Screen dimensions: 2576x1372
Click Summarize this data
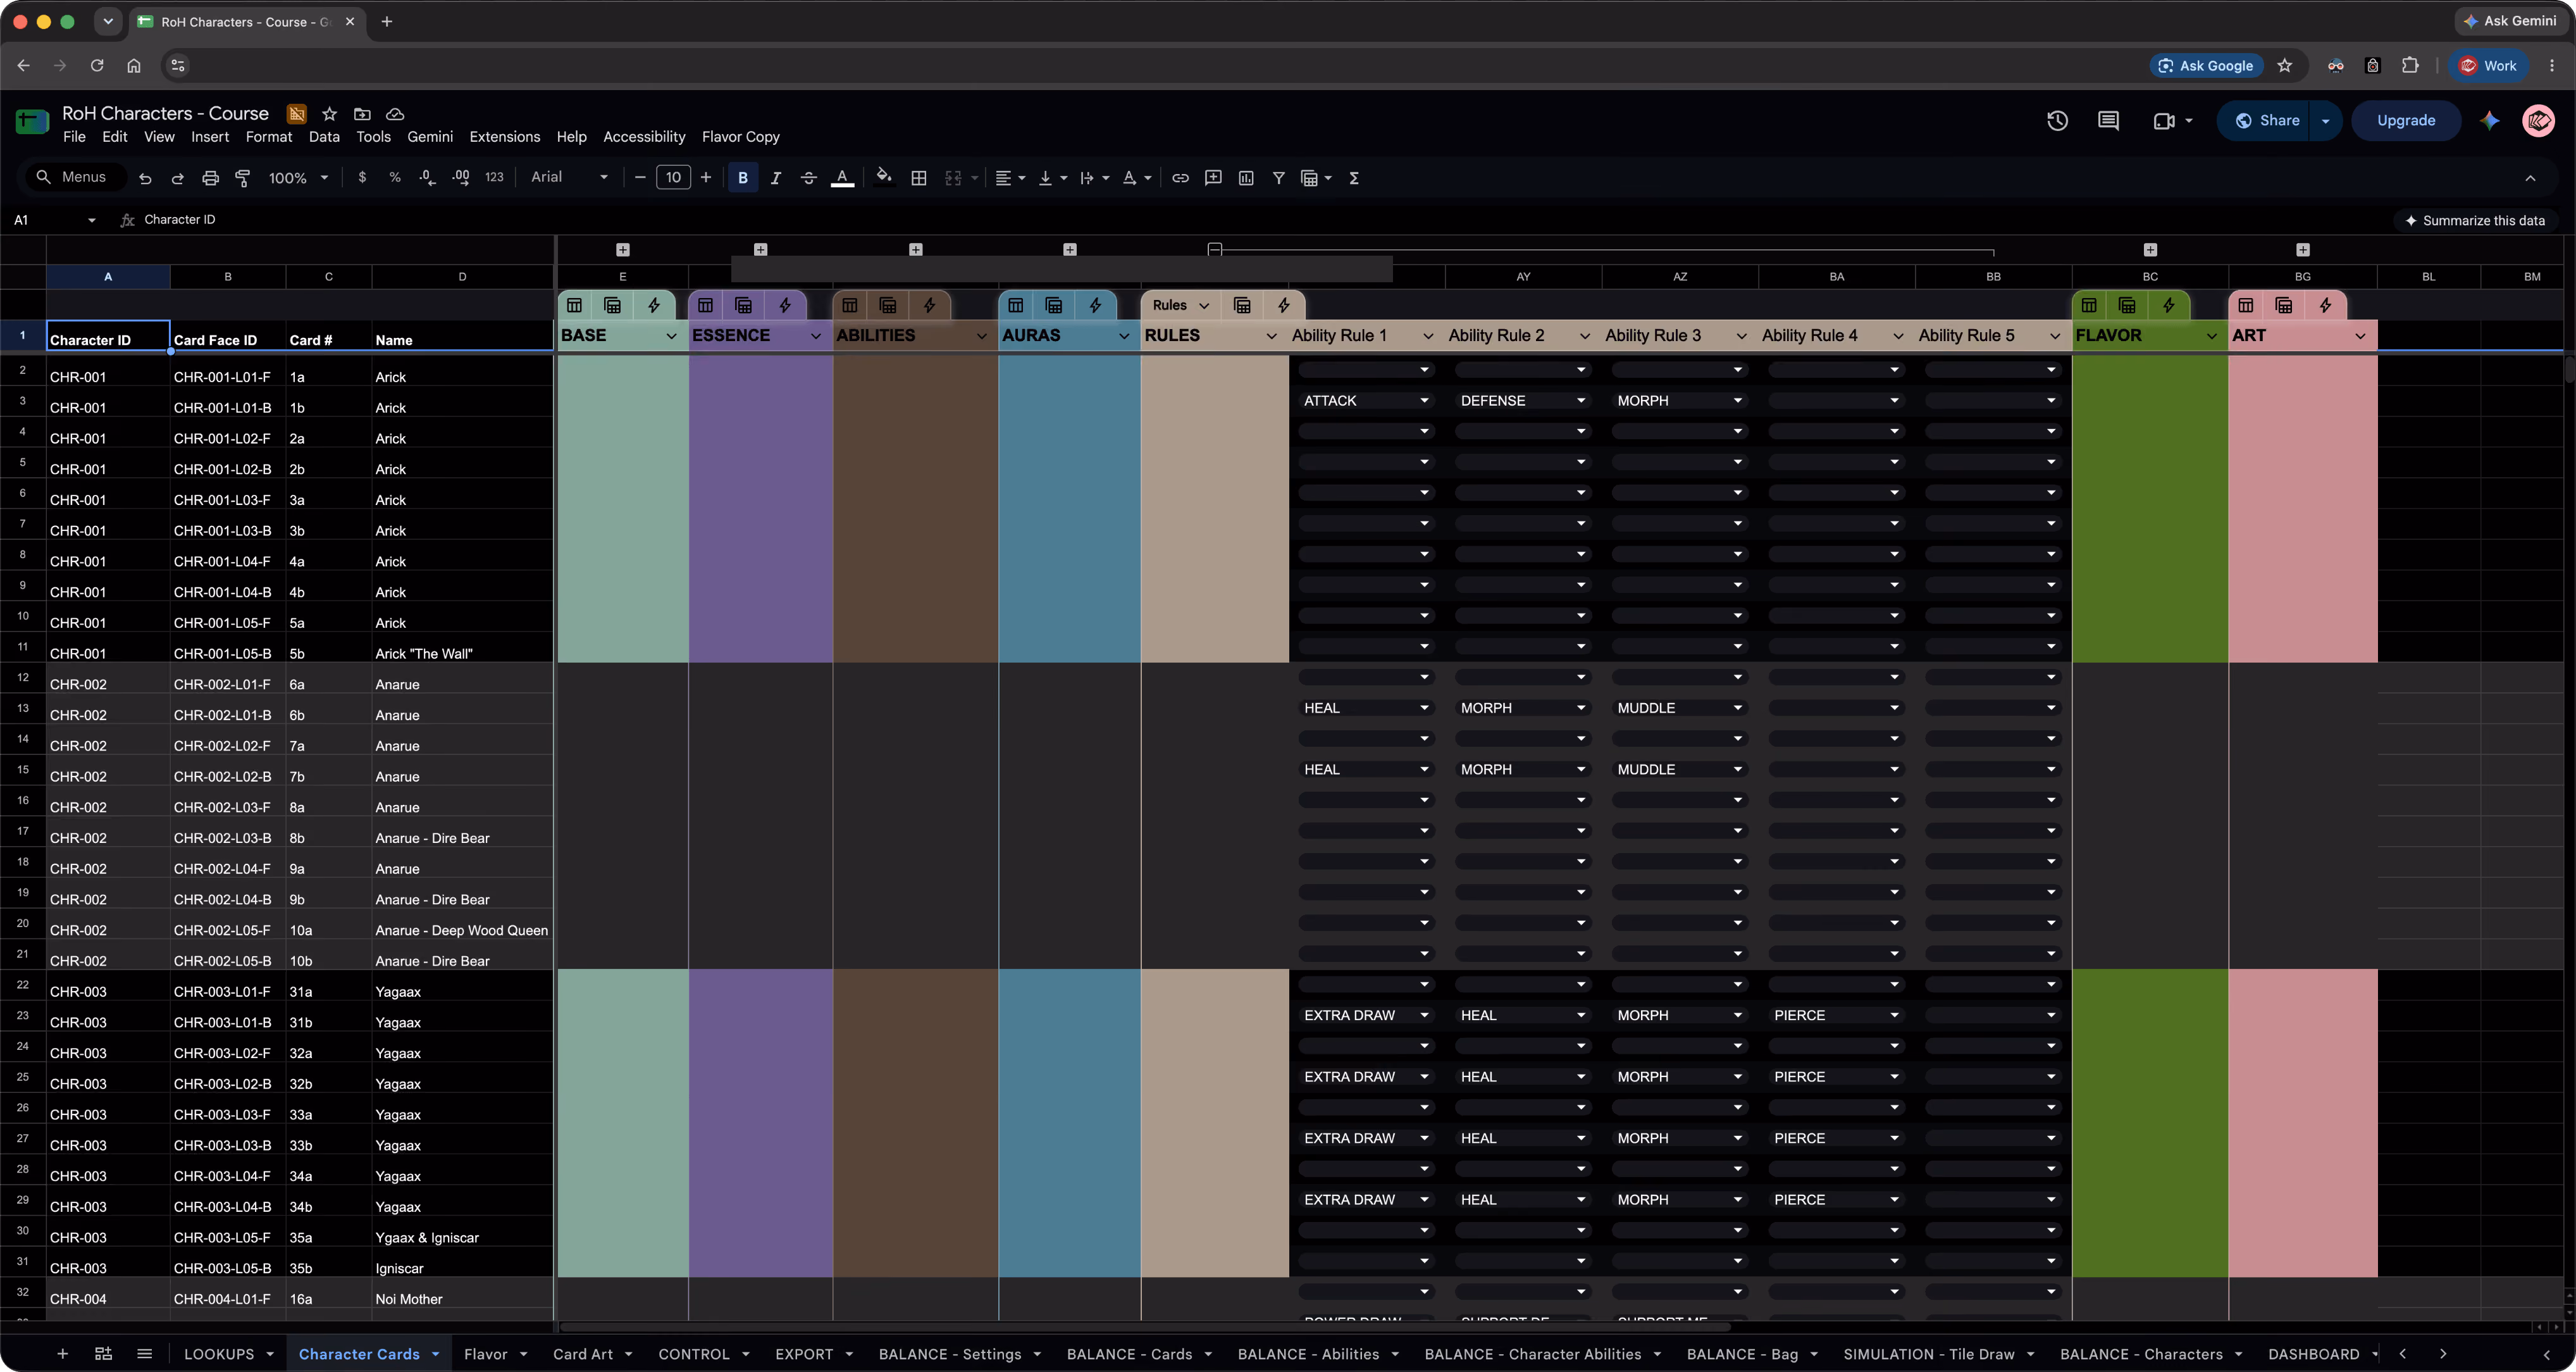pos(2474,220)
